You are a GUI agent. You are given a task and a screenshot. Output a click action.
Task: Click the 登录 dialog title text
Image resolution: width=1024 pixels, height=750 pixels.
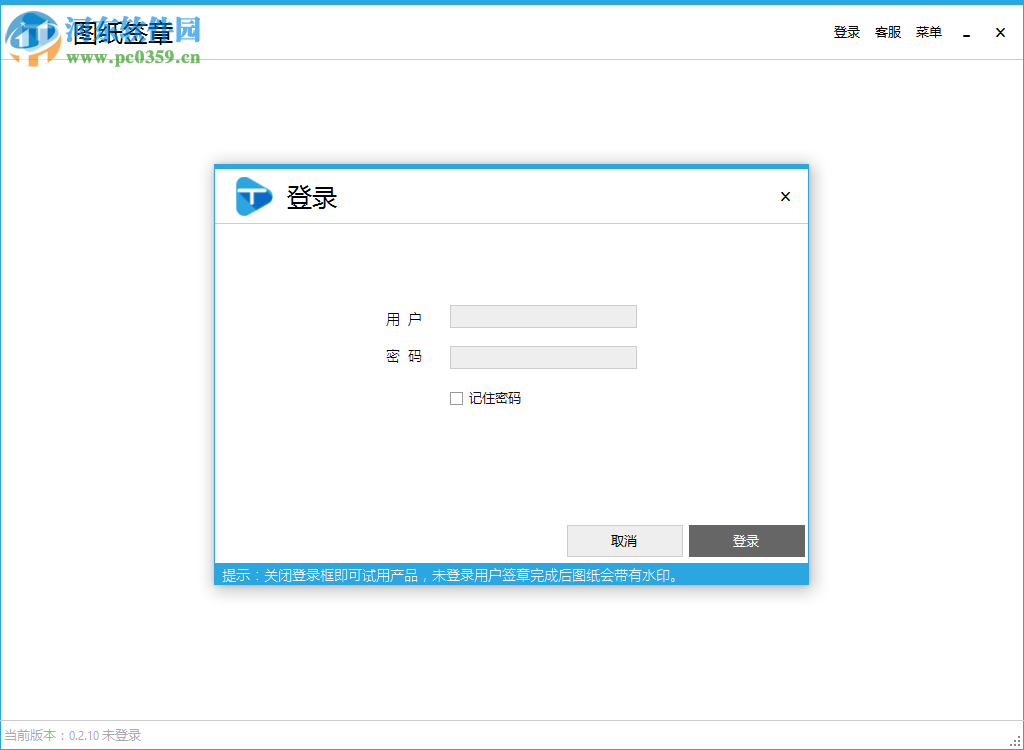pos(310,197)
